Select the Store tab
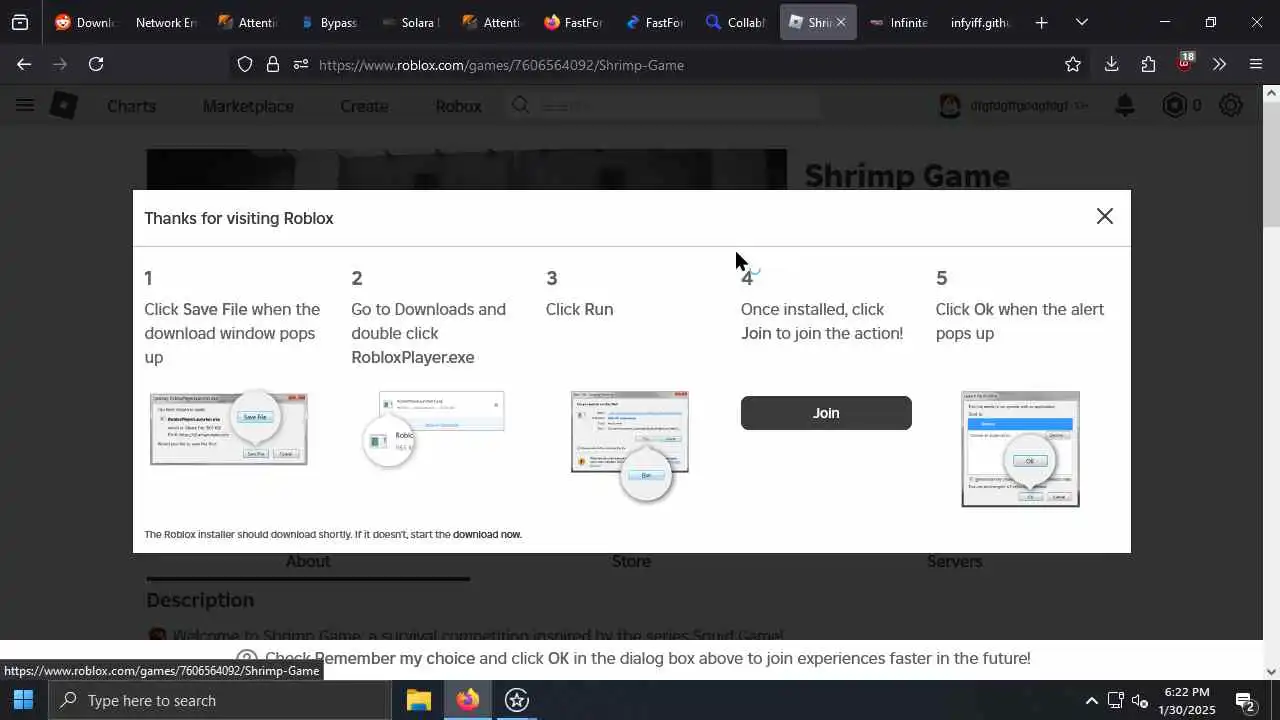Screen dimensions: 1280x720 [631, 561]
